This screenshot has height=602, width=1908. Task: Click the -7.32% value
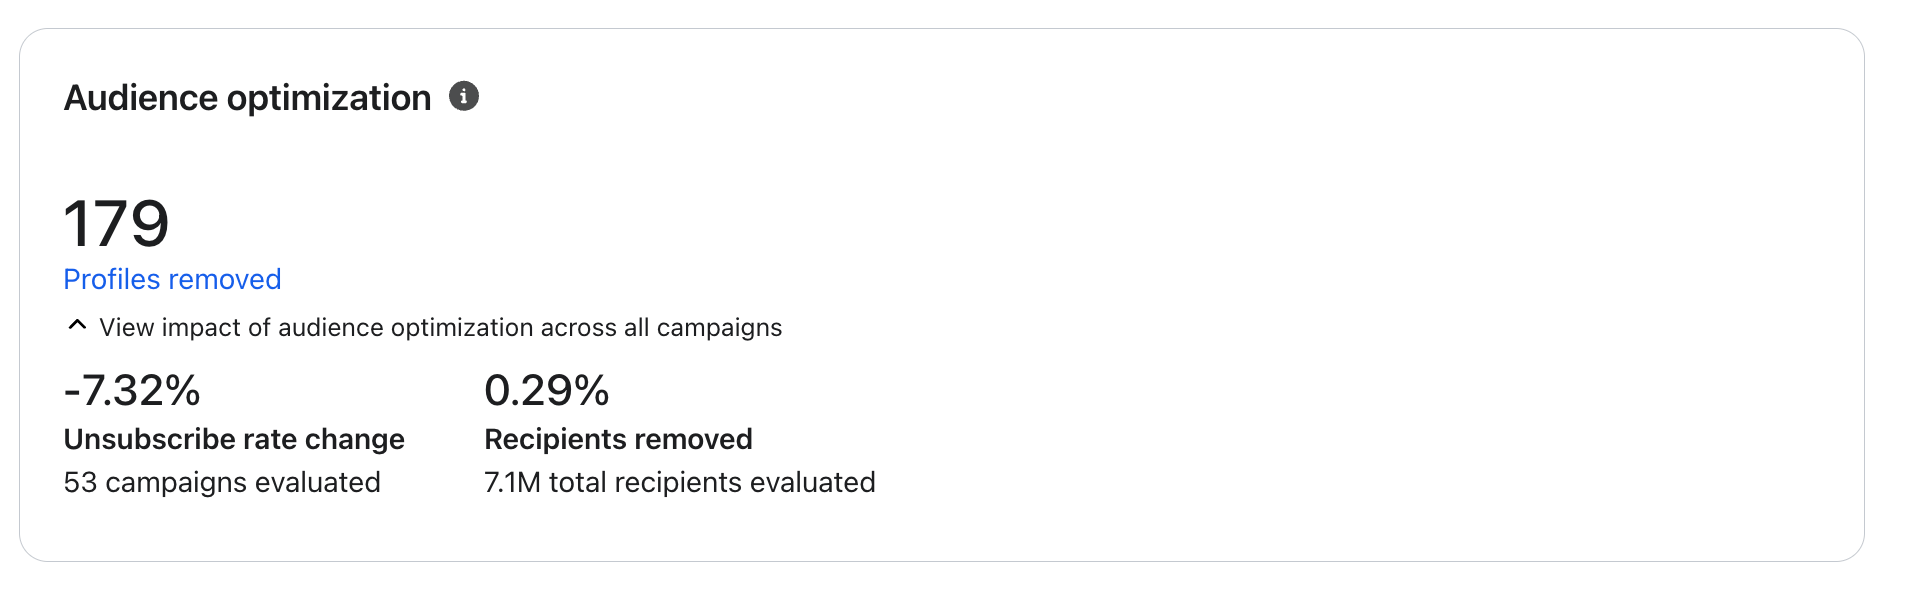pos(132,390)
